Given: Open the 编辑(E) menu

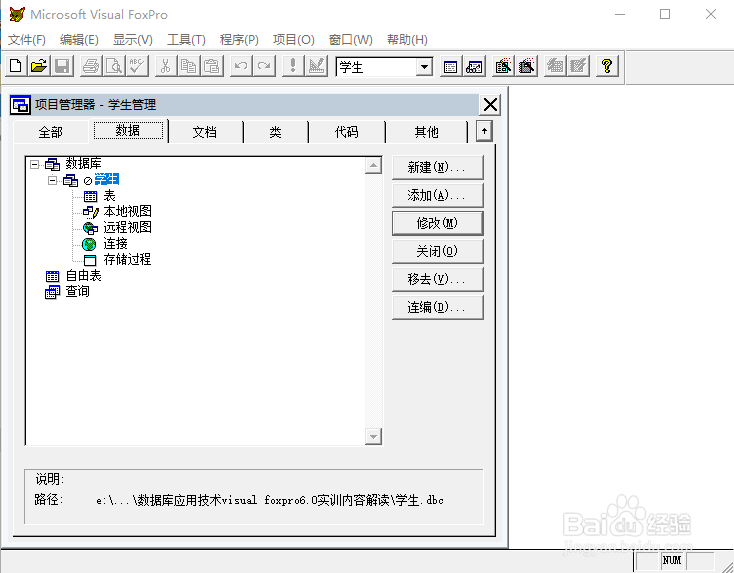Looking at the screenshot, I should tap(79, 40).
